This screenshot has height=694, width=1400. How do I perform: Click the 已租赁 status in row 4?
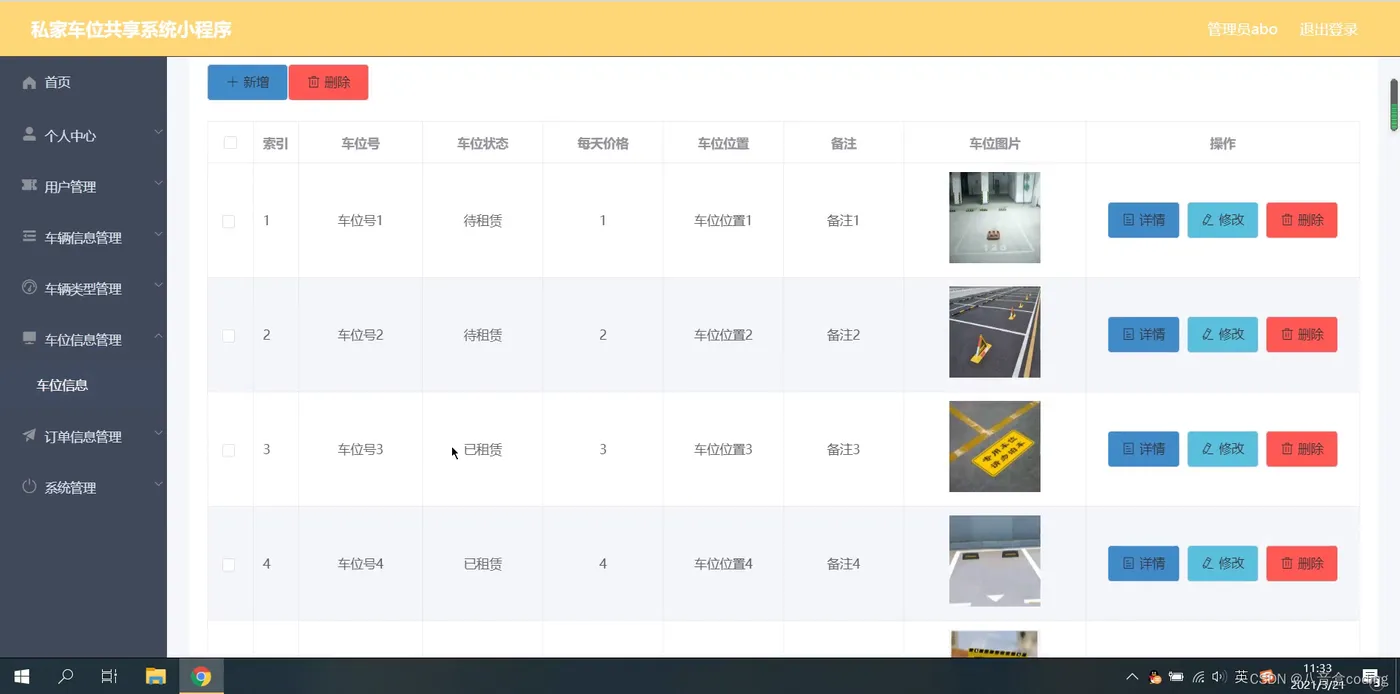tap(483, 564)
